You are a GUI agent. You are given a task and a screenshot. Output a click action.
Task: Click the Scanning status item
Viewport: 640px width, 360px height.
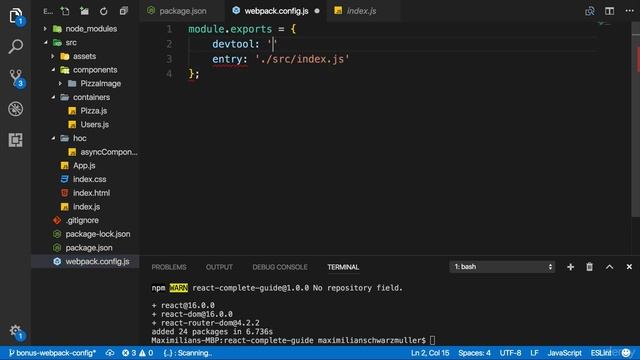click(188, 353)
